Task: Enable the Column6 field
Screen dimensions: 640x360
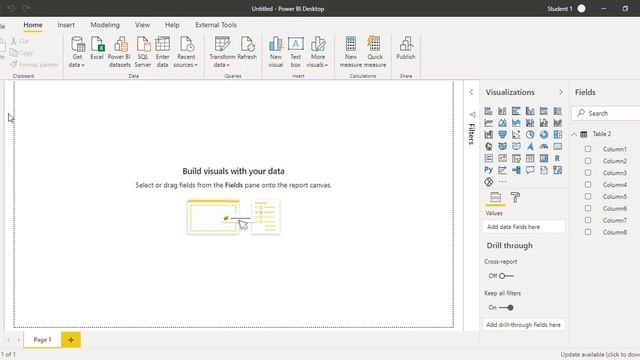Action: pos(588,208)
